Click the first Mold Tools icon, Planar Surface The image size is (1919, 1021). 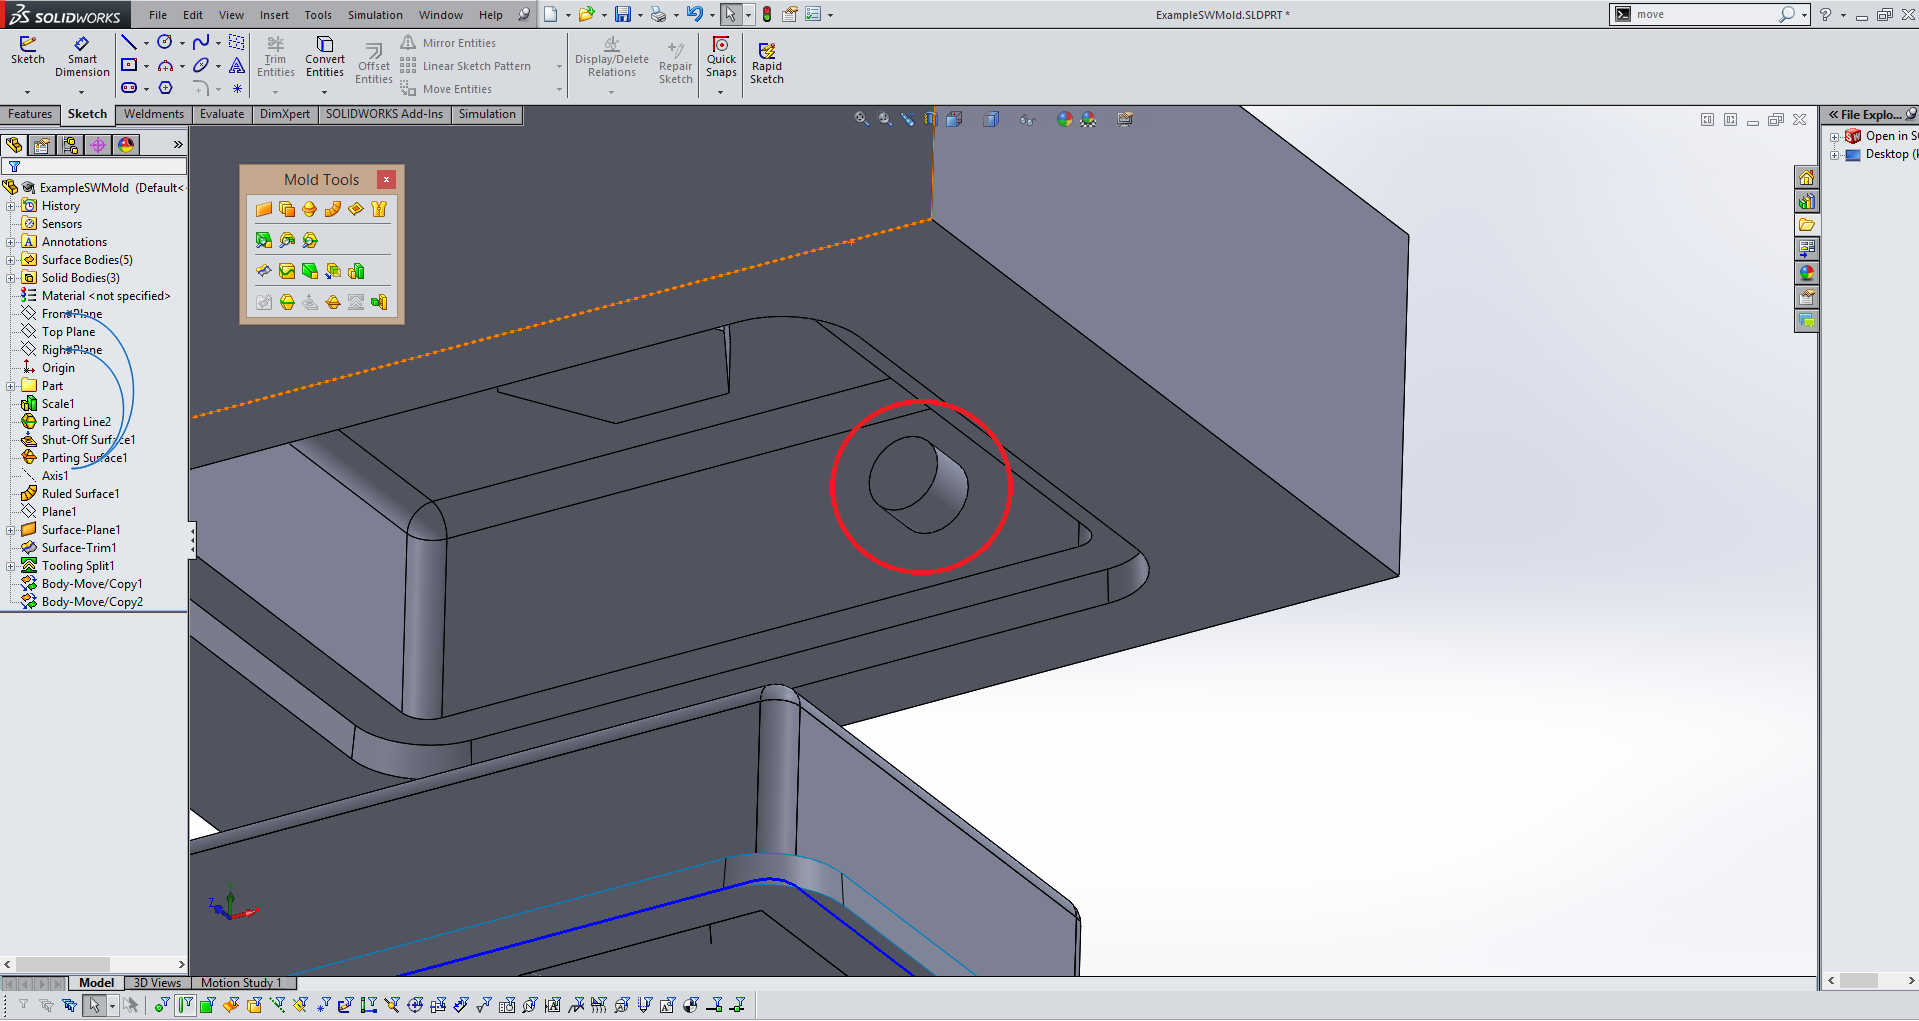[264, 209]
